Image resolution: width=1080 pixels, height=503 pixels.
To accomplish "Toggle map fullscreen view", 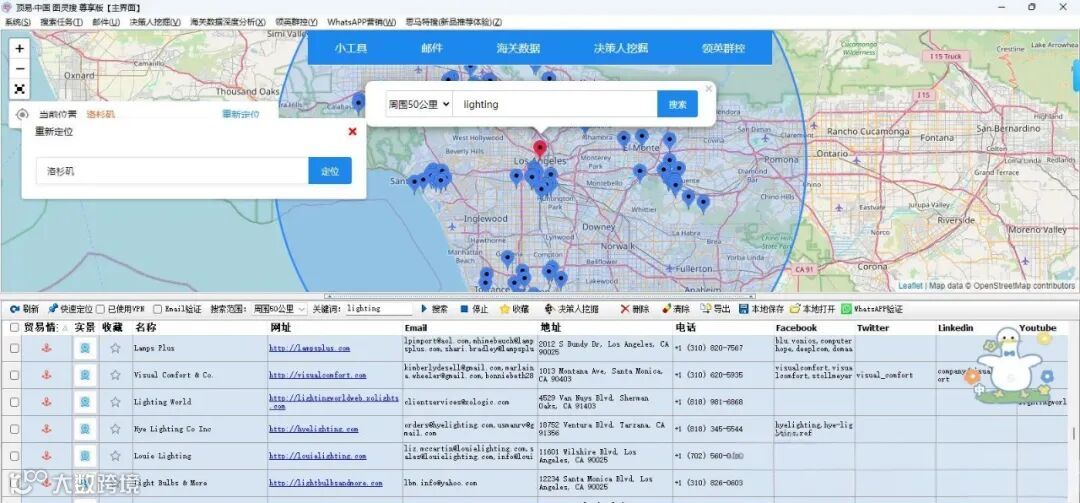I will 19,89.
